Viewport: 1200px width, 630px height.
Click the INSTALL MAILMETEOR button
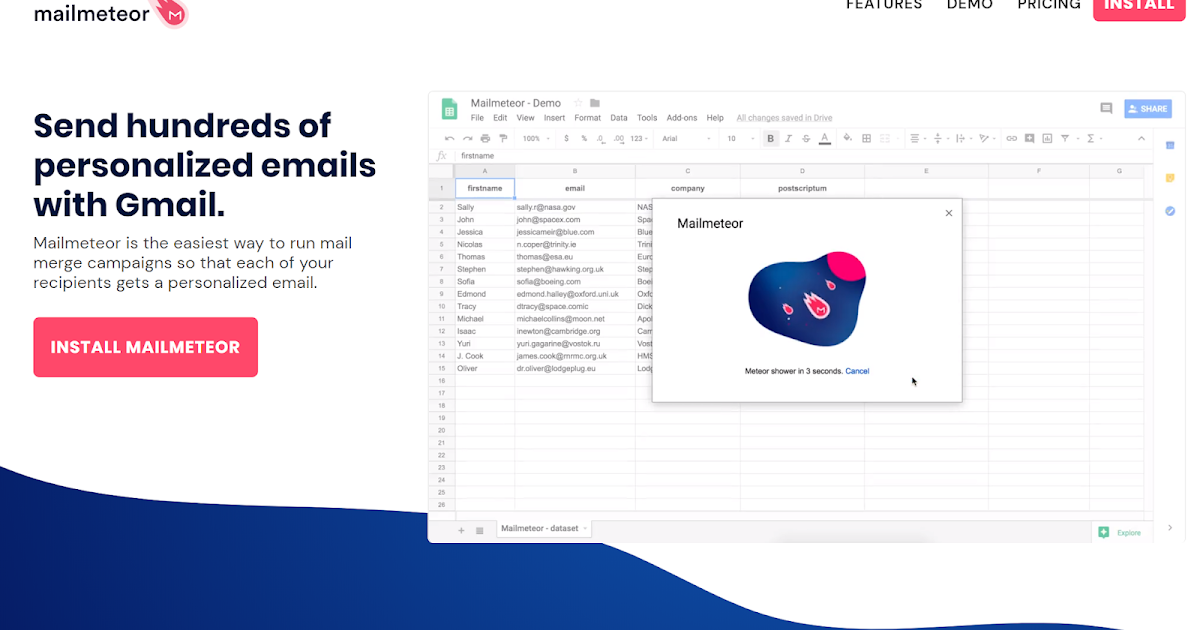click(145, 347)
